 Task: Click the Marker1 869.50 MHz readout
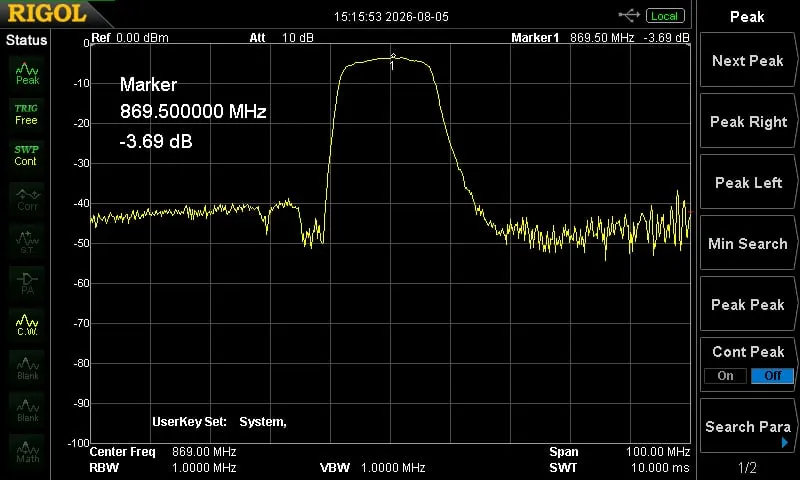point(572,38)
